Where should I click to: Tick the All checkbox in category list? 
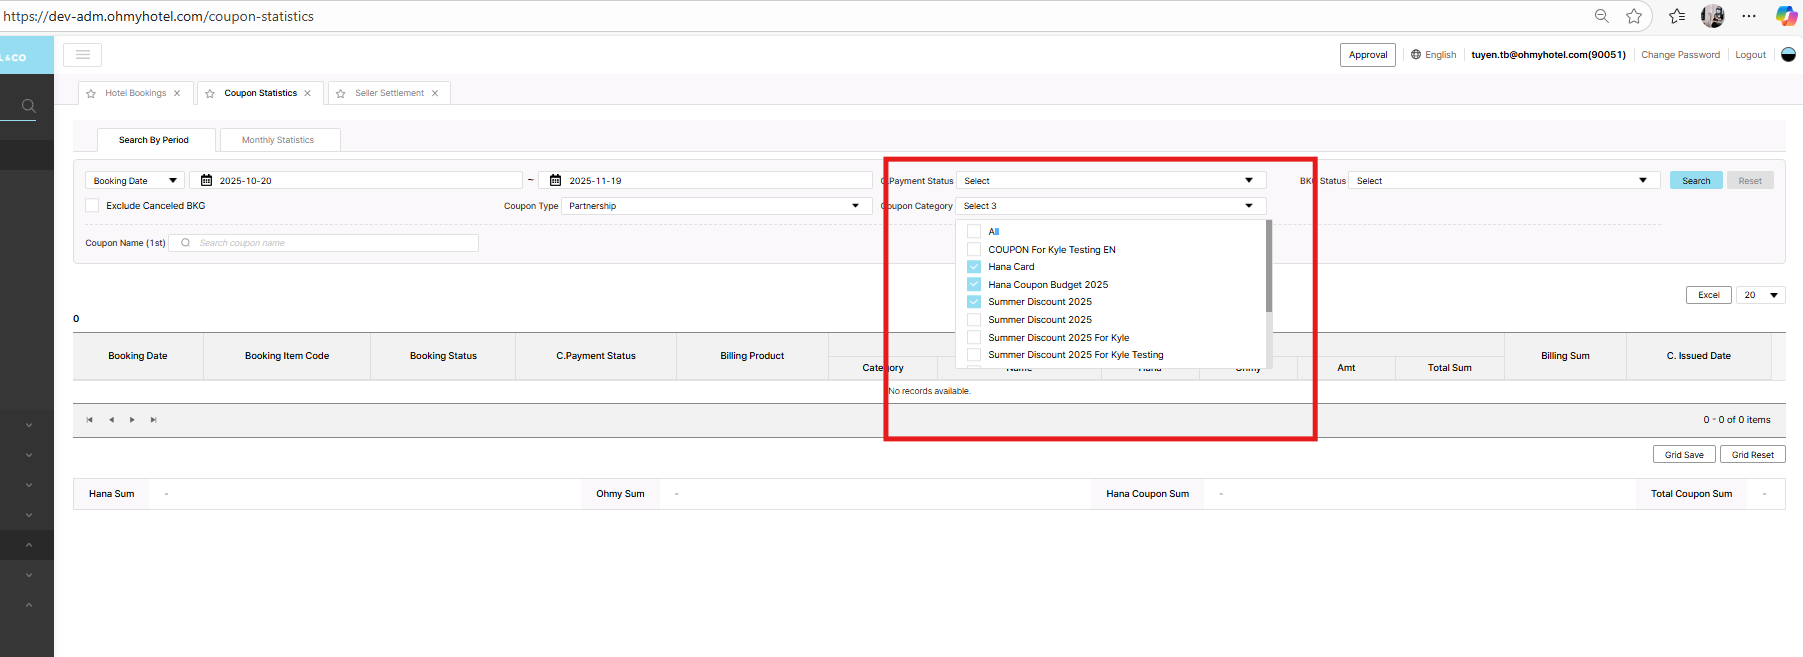click(974, 232)
